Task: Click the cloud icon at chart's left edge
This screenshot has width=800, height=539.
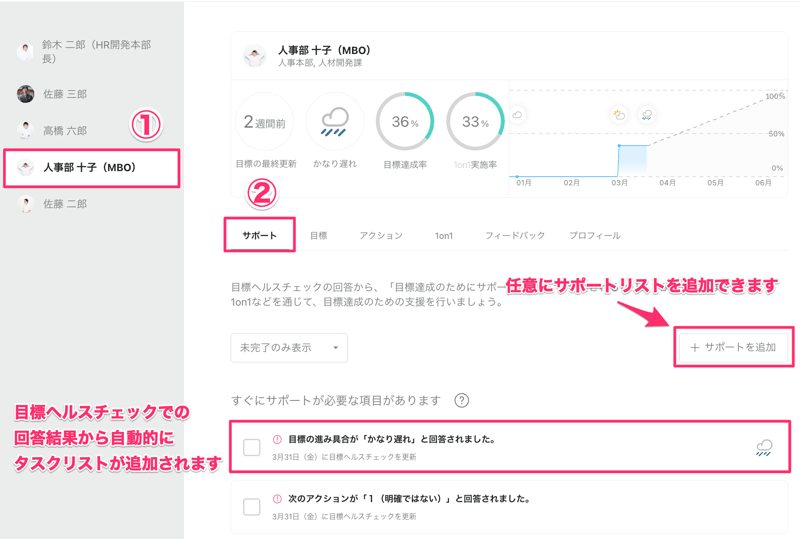Action: (x=518, y=115)
